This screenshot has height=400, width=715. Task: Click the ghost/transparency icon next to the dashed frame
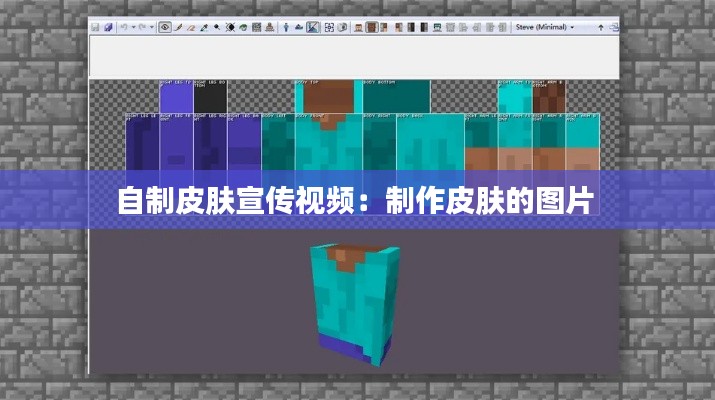[342, 27]
